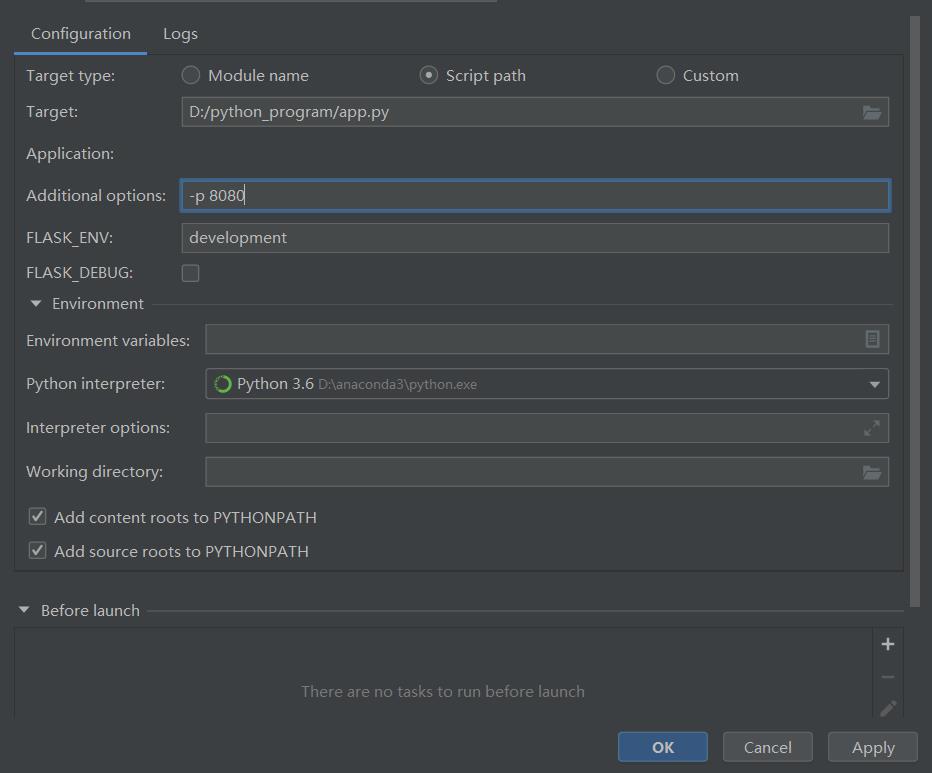
Task: Collapse the Before launch section
Action: (25, 610)
